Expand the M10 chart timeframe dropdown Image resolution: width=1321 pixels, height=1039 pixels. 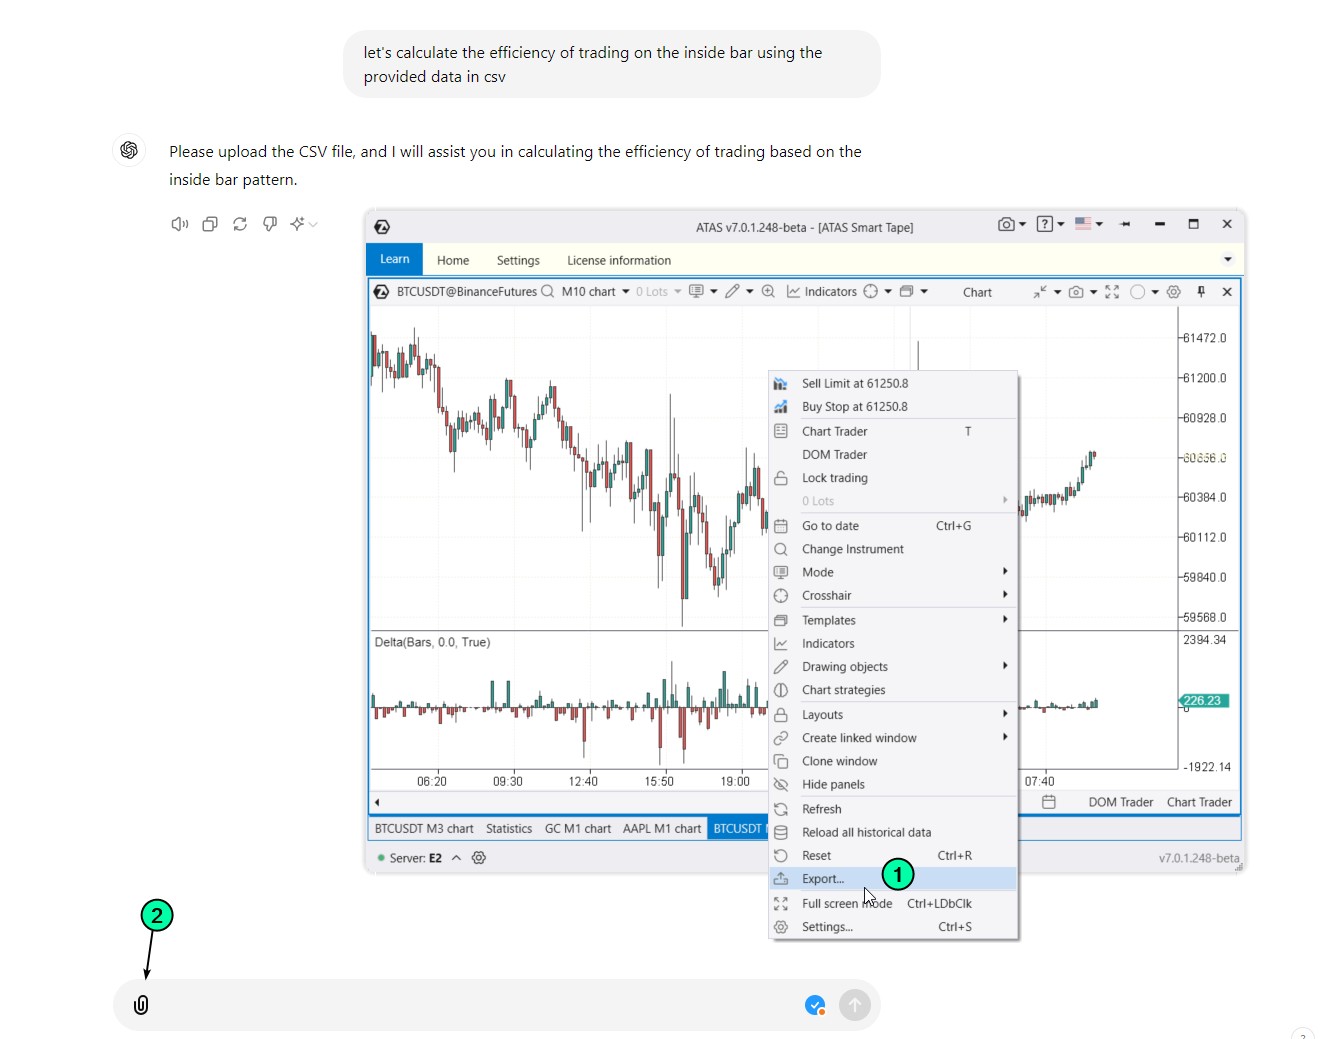click(x=626, y=292)
